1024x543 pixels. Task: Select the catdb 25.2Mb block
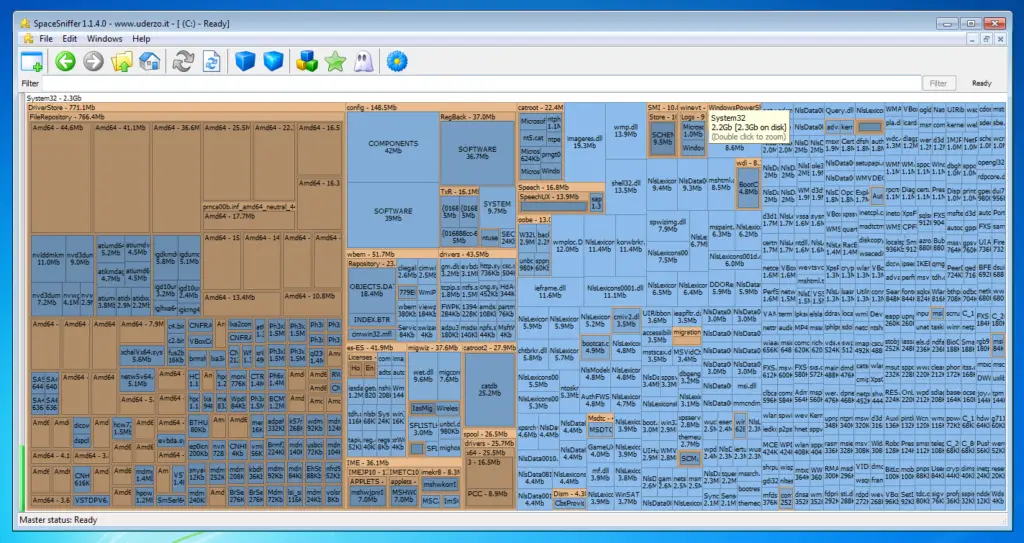point(490,389)
